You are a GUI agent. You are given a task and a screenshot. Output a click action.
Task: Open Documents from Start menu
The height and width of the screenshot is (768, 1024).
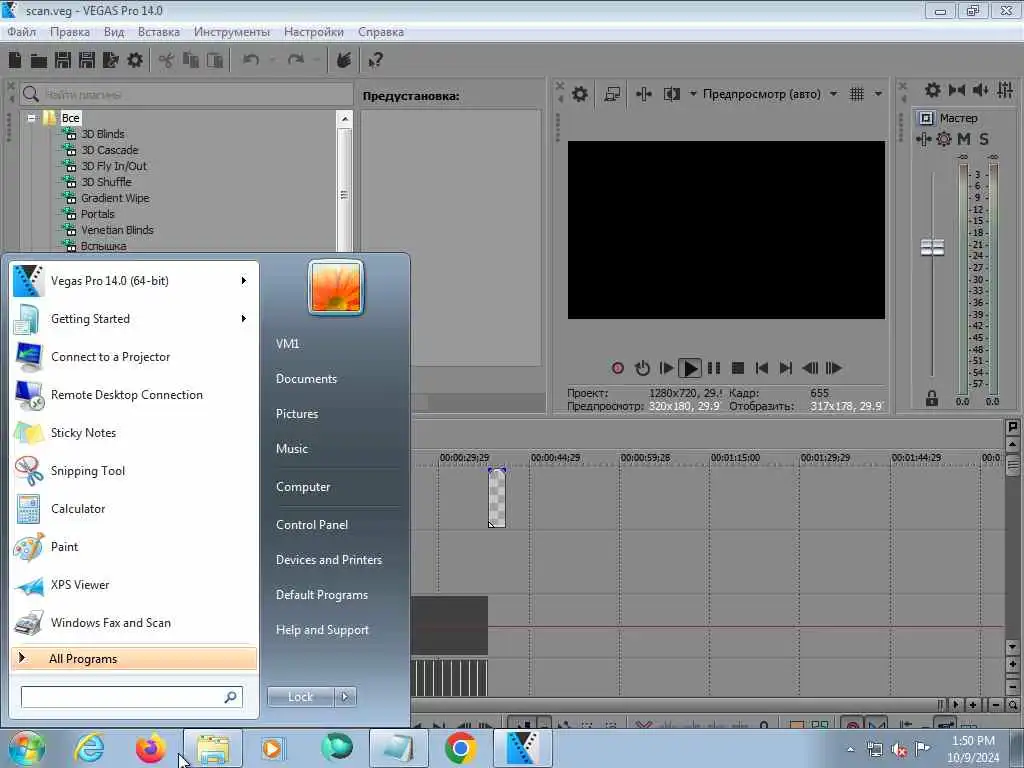(306, 379)
